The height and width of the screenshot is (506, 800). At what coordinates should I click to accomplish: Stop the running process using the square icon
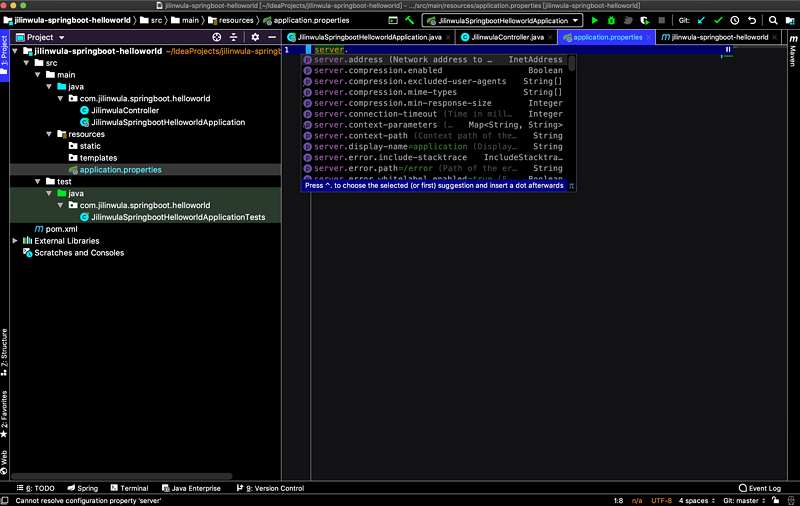pyautogui.click(x=662, y=20)
